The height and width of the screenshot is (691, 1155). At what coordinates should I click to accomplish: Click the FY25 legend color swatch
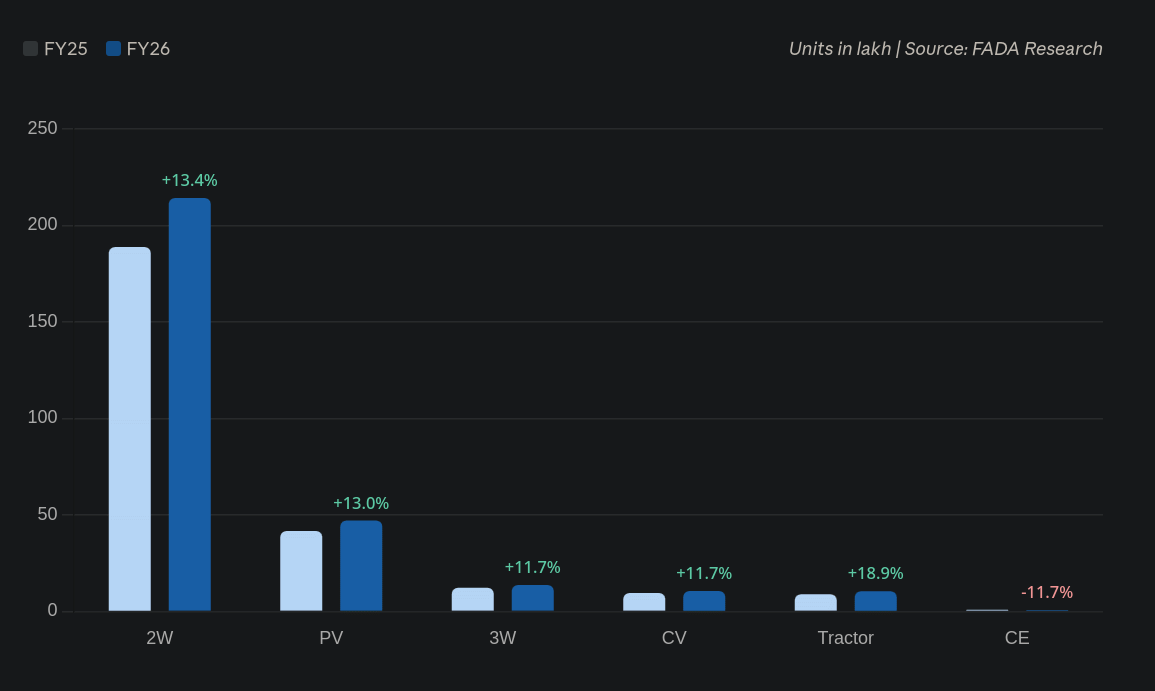[x=31, y=49]
